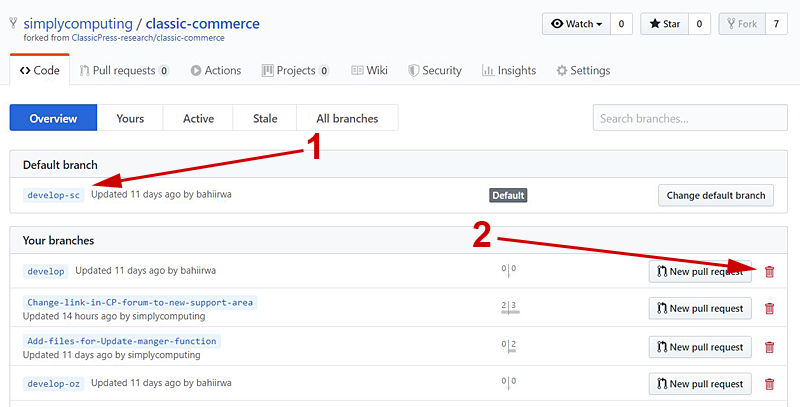The height and width of the screenshot is (407, 800).
Task: New pull request for Add-files-for-Update-manger-function
Action: [x=700, y=347]
